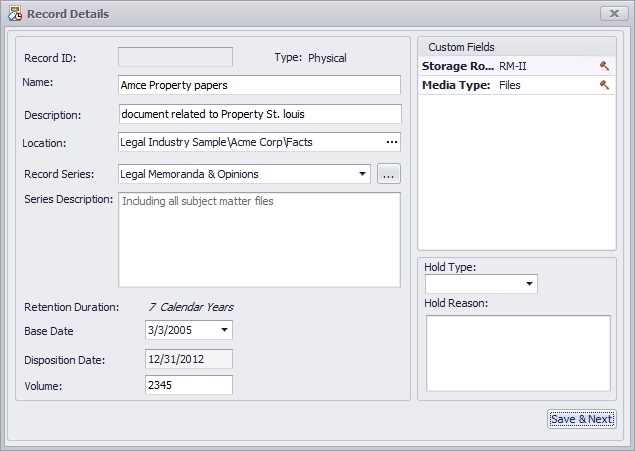Click the Series Description text area
The width and height of the screenshot is (635, 451).
click(x=258, y=240)
